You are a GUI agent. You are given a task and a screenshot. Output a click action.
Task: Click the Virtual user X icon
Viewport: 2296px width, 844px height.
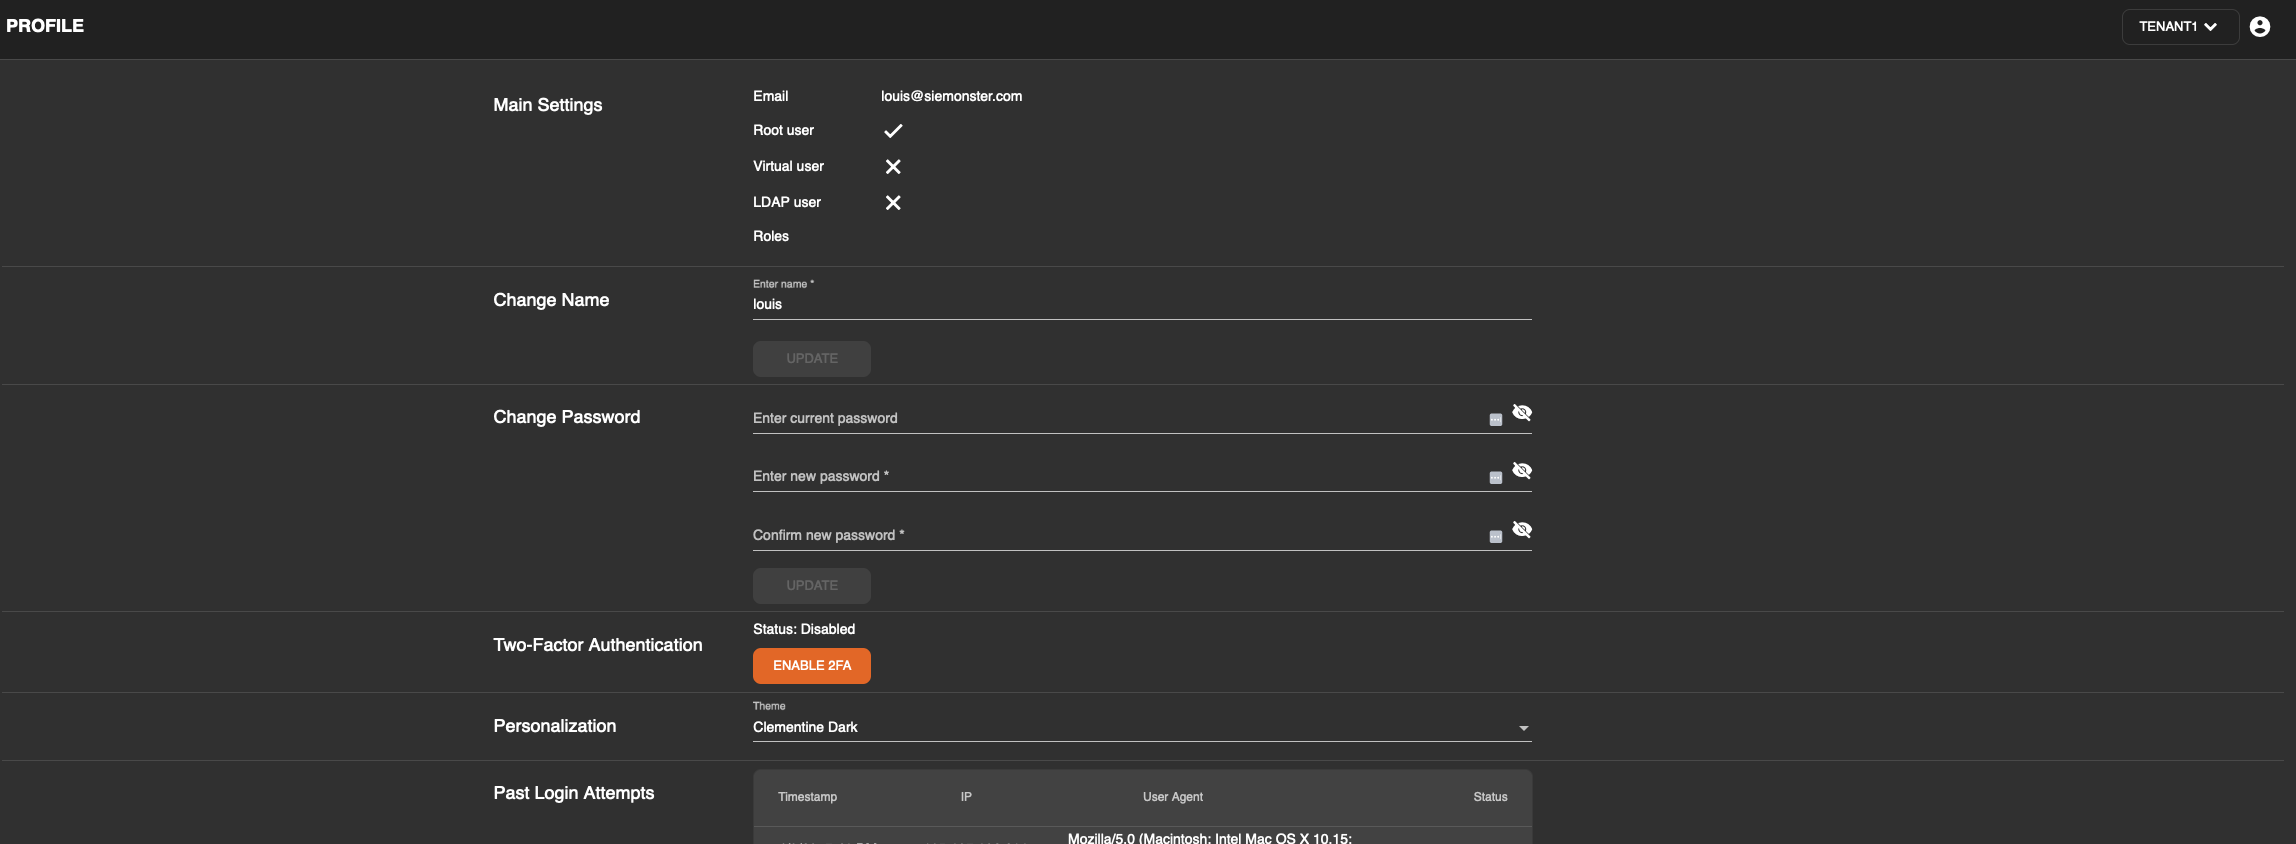[x=893, y=167]
